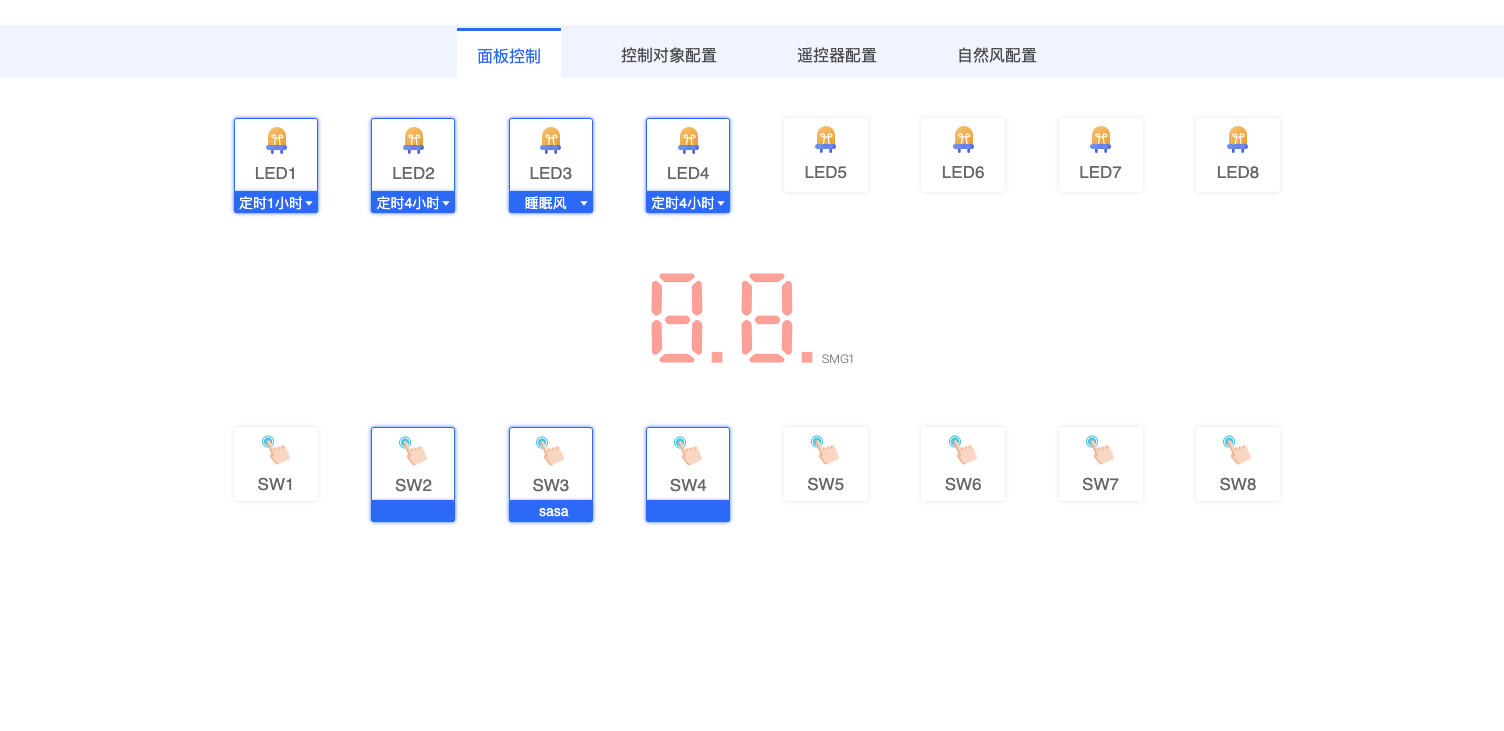Click the SMG1 display label
Viewport: 1504px width, 731px height.
point(838,358)
